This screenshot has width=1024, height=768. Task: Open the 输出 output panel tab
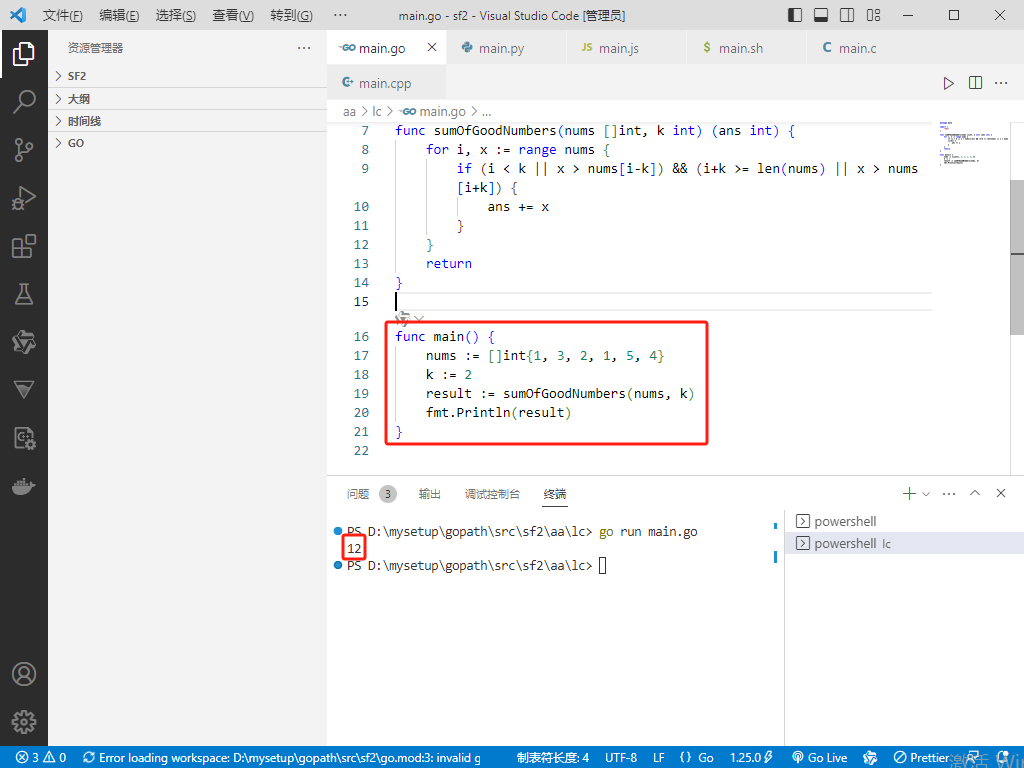(x=430, y=494)
